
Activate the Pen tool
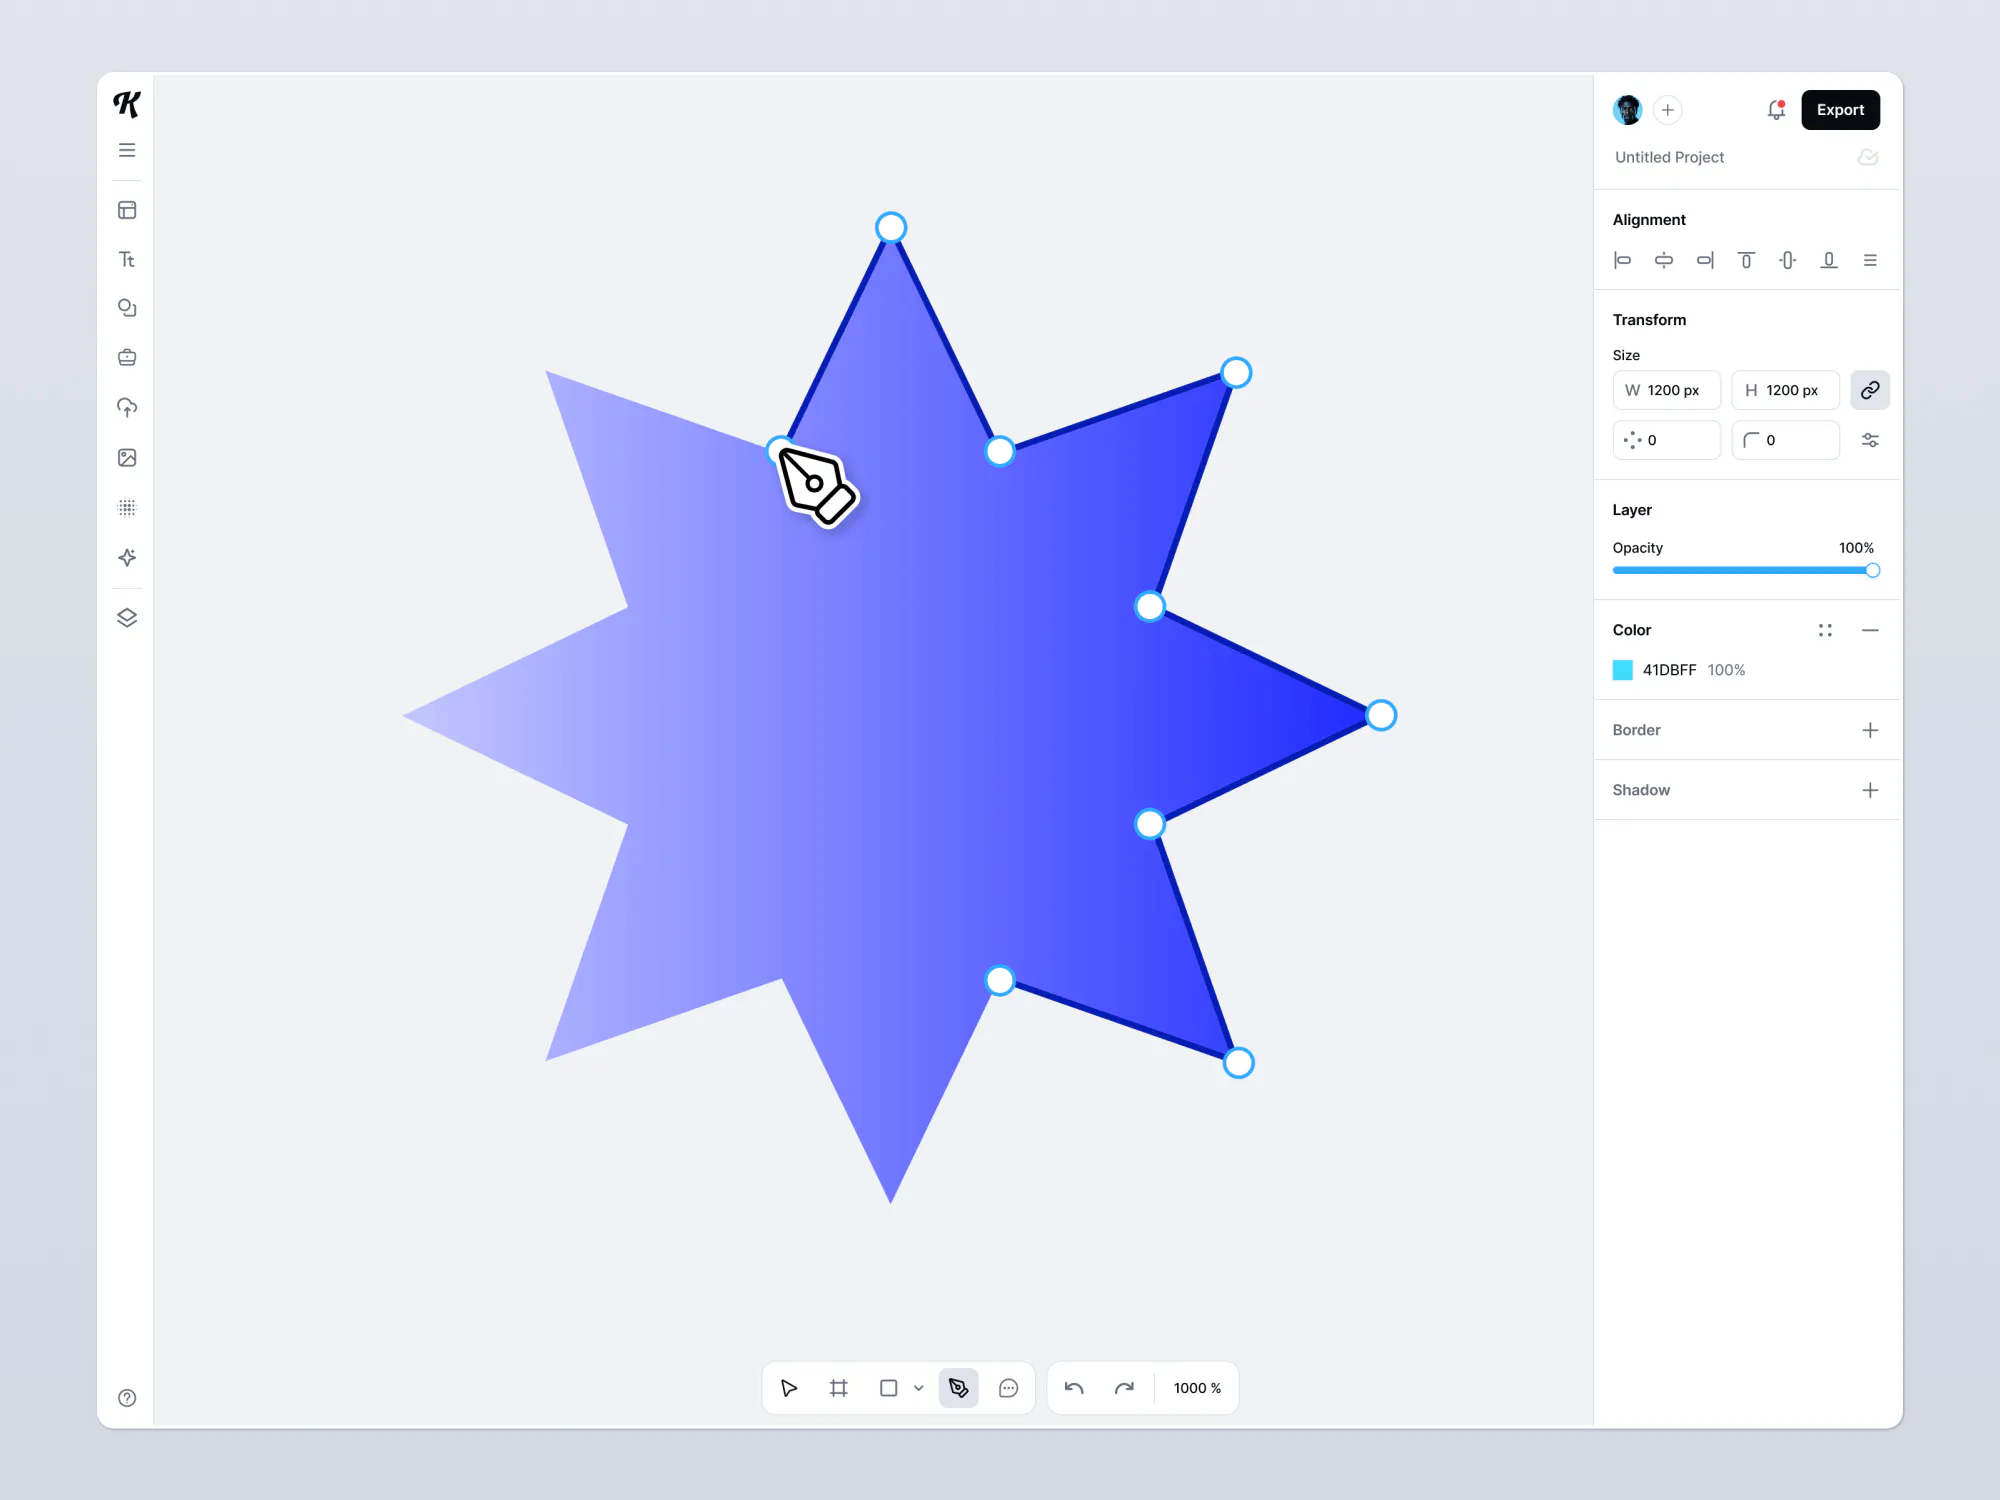957,1388
